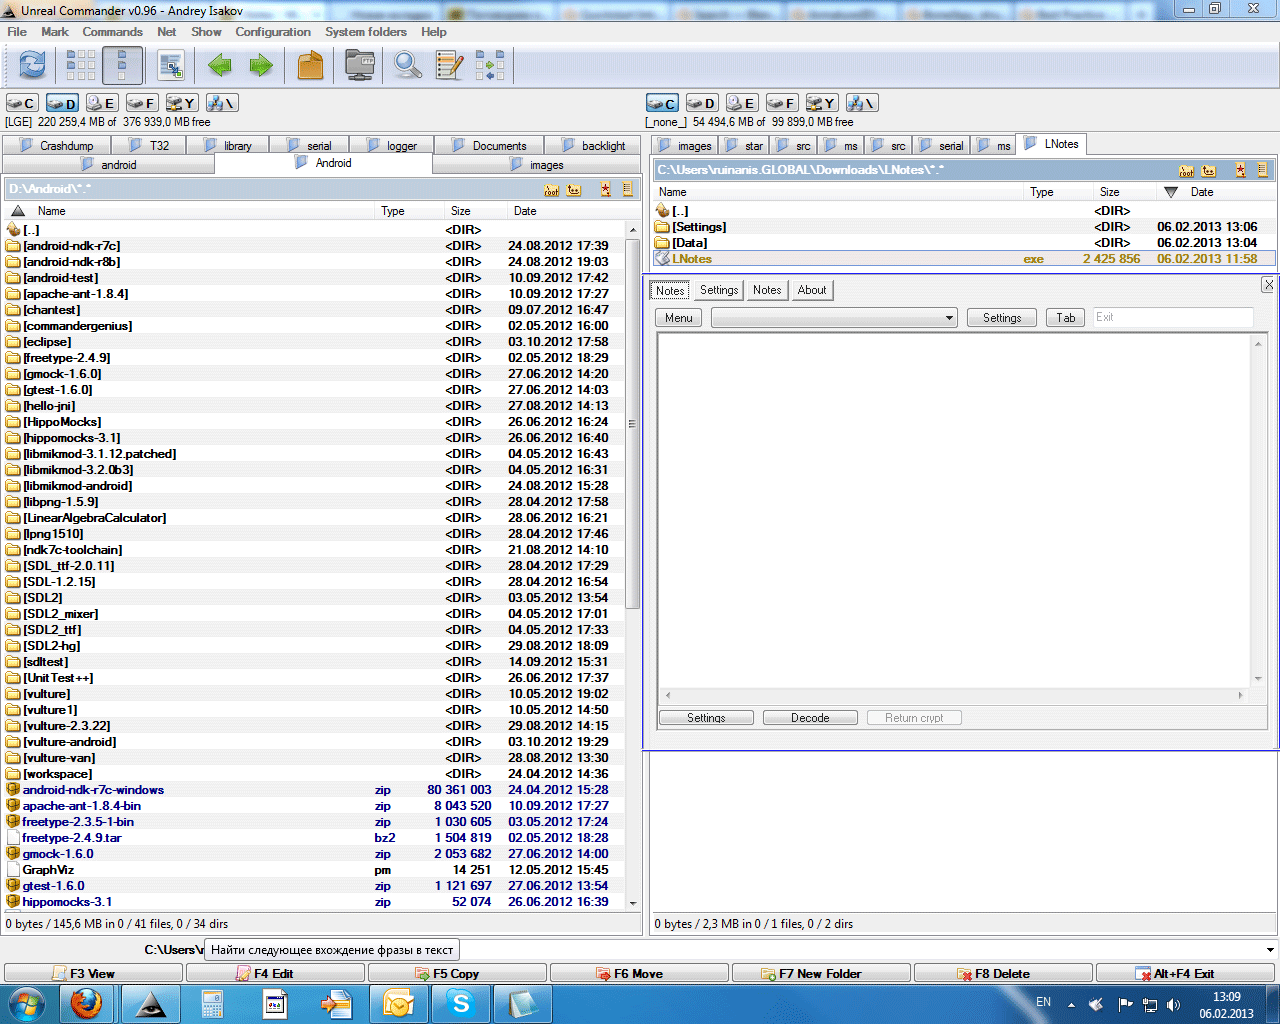The height and width of the screenshot is (1024, 1280).
Task: Focus the Exit input field in LNotes
Action: [x=1173, y=318]
